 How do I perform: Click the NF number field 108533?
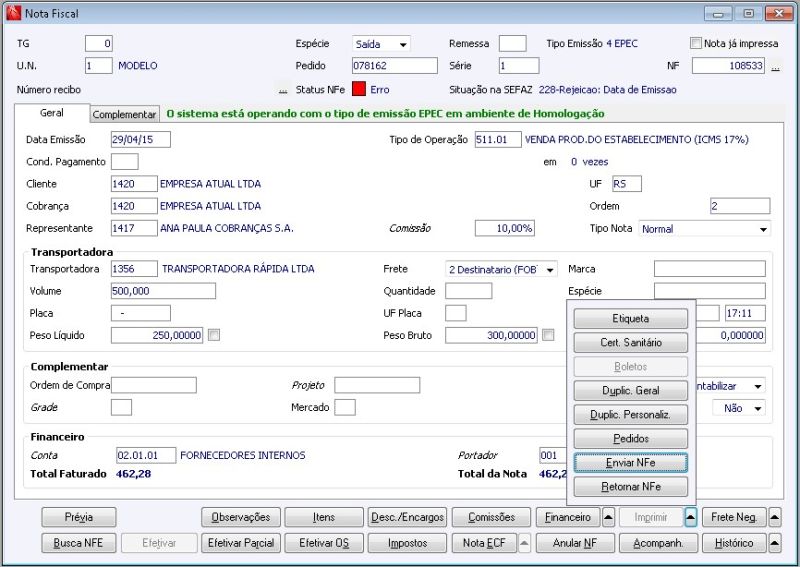(728, 66)
